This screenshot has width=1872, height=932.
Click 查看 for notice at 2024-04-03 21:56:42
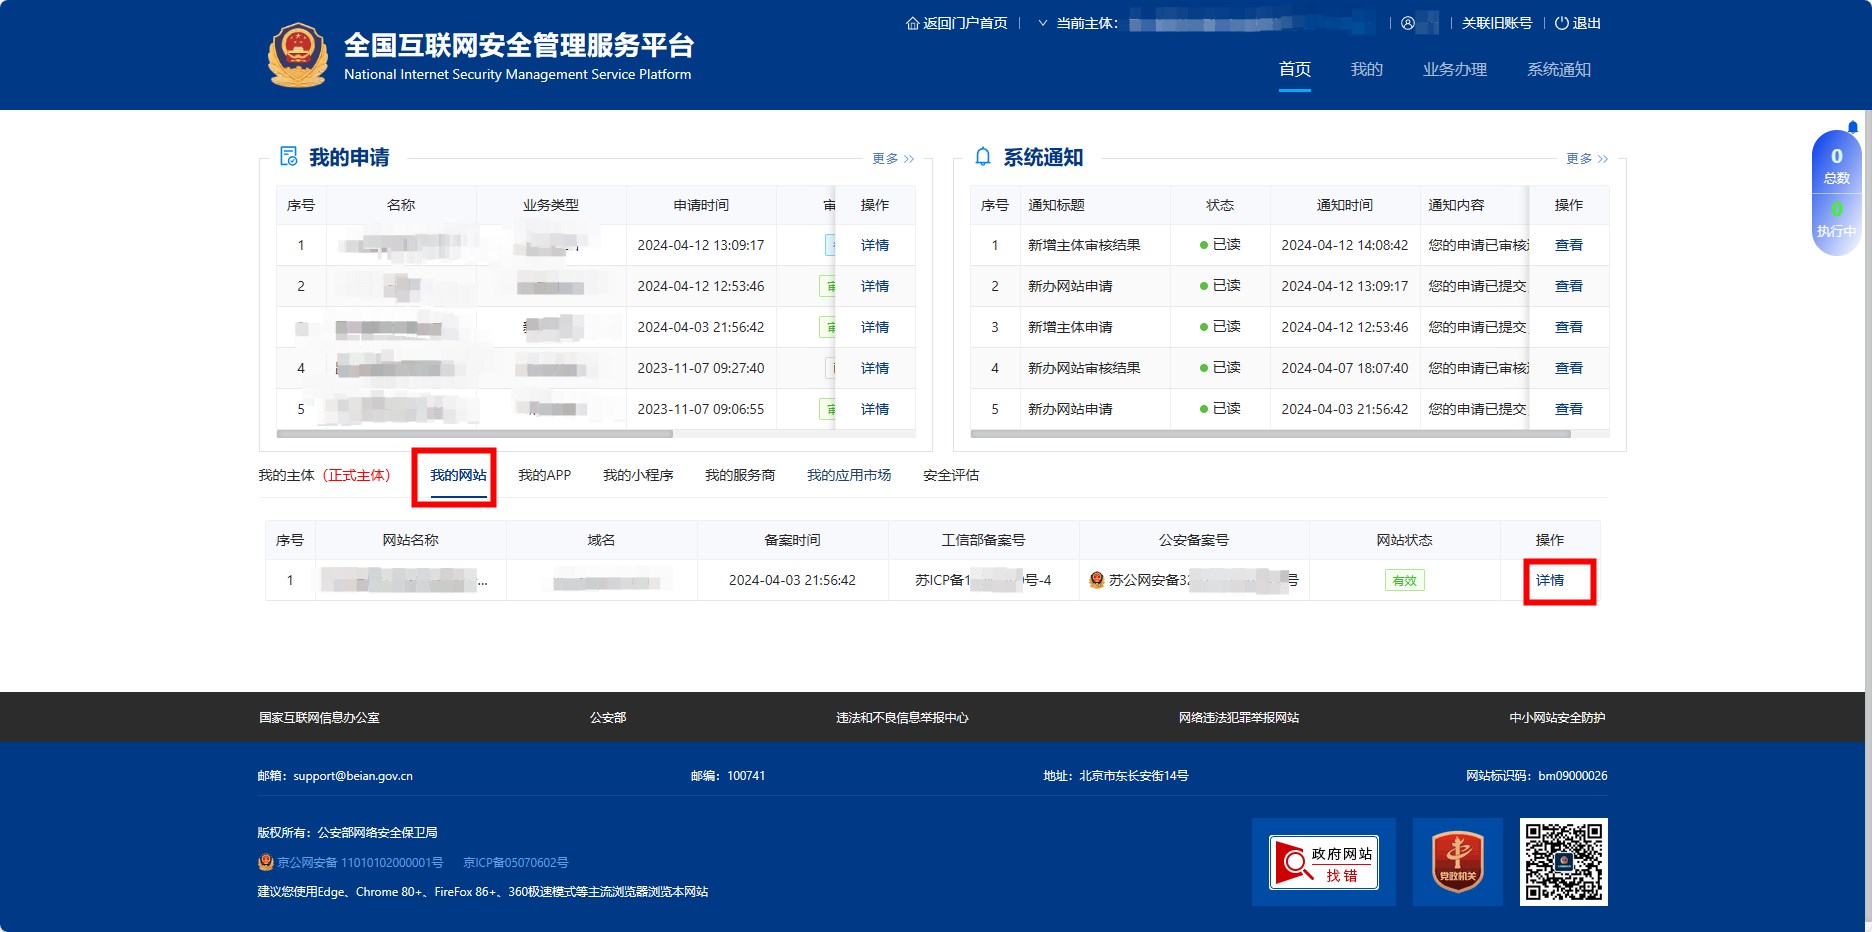pyautogui.click(x=1569, y=409)
